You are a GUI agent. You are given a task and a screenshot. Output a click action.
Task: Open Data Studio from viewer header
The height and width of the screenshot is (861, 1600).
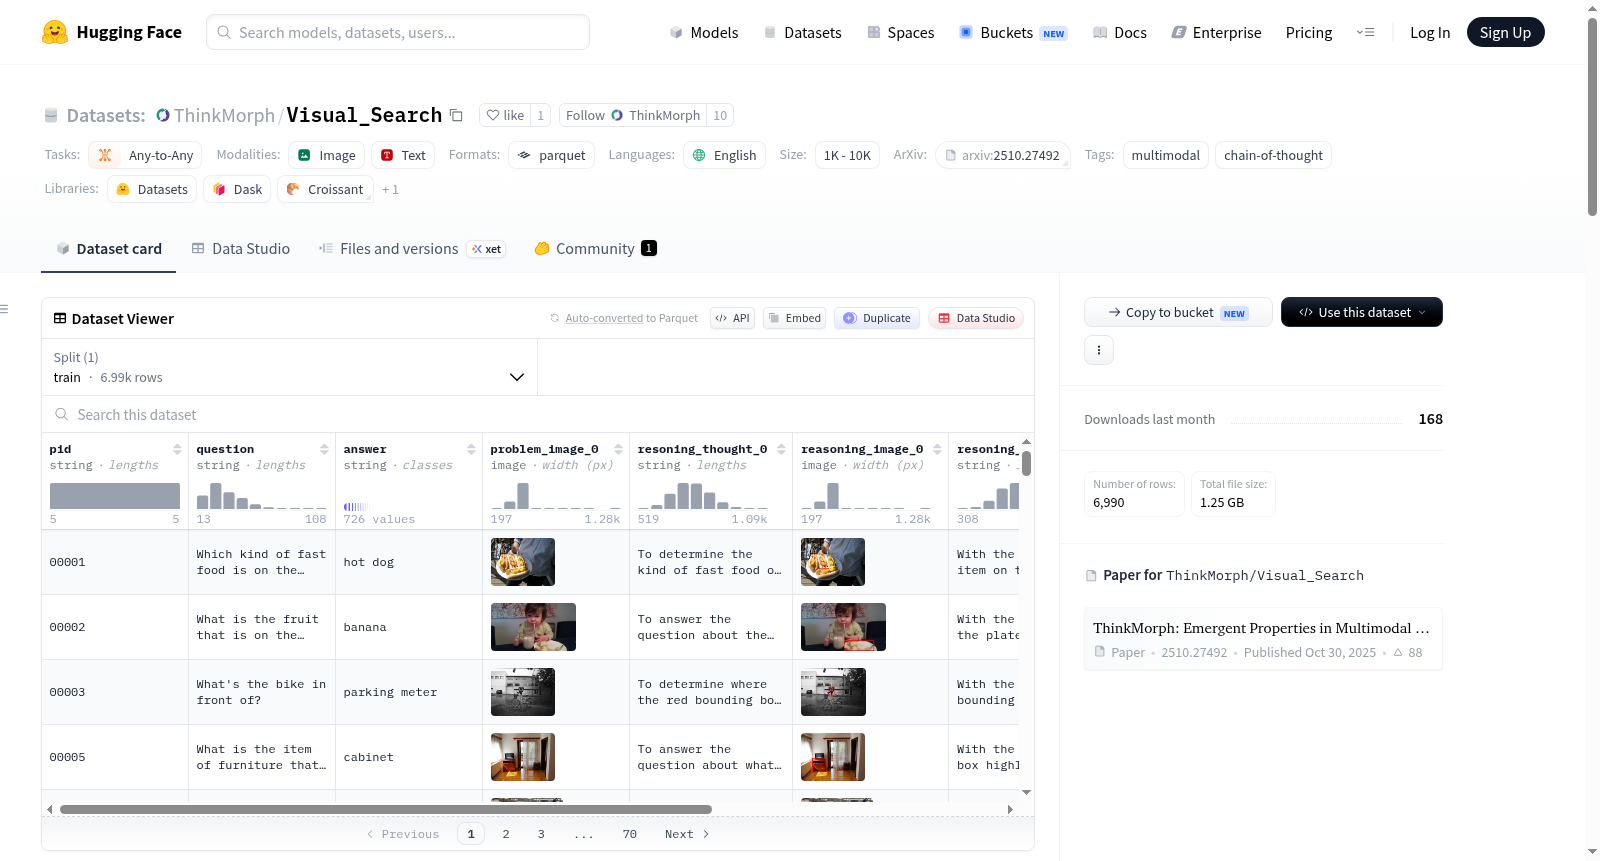pyautogui.click(x=976, y=318)
